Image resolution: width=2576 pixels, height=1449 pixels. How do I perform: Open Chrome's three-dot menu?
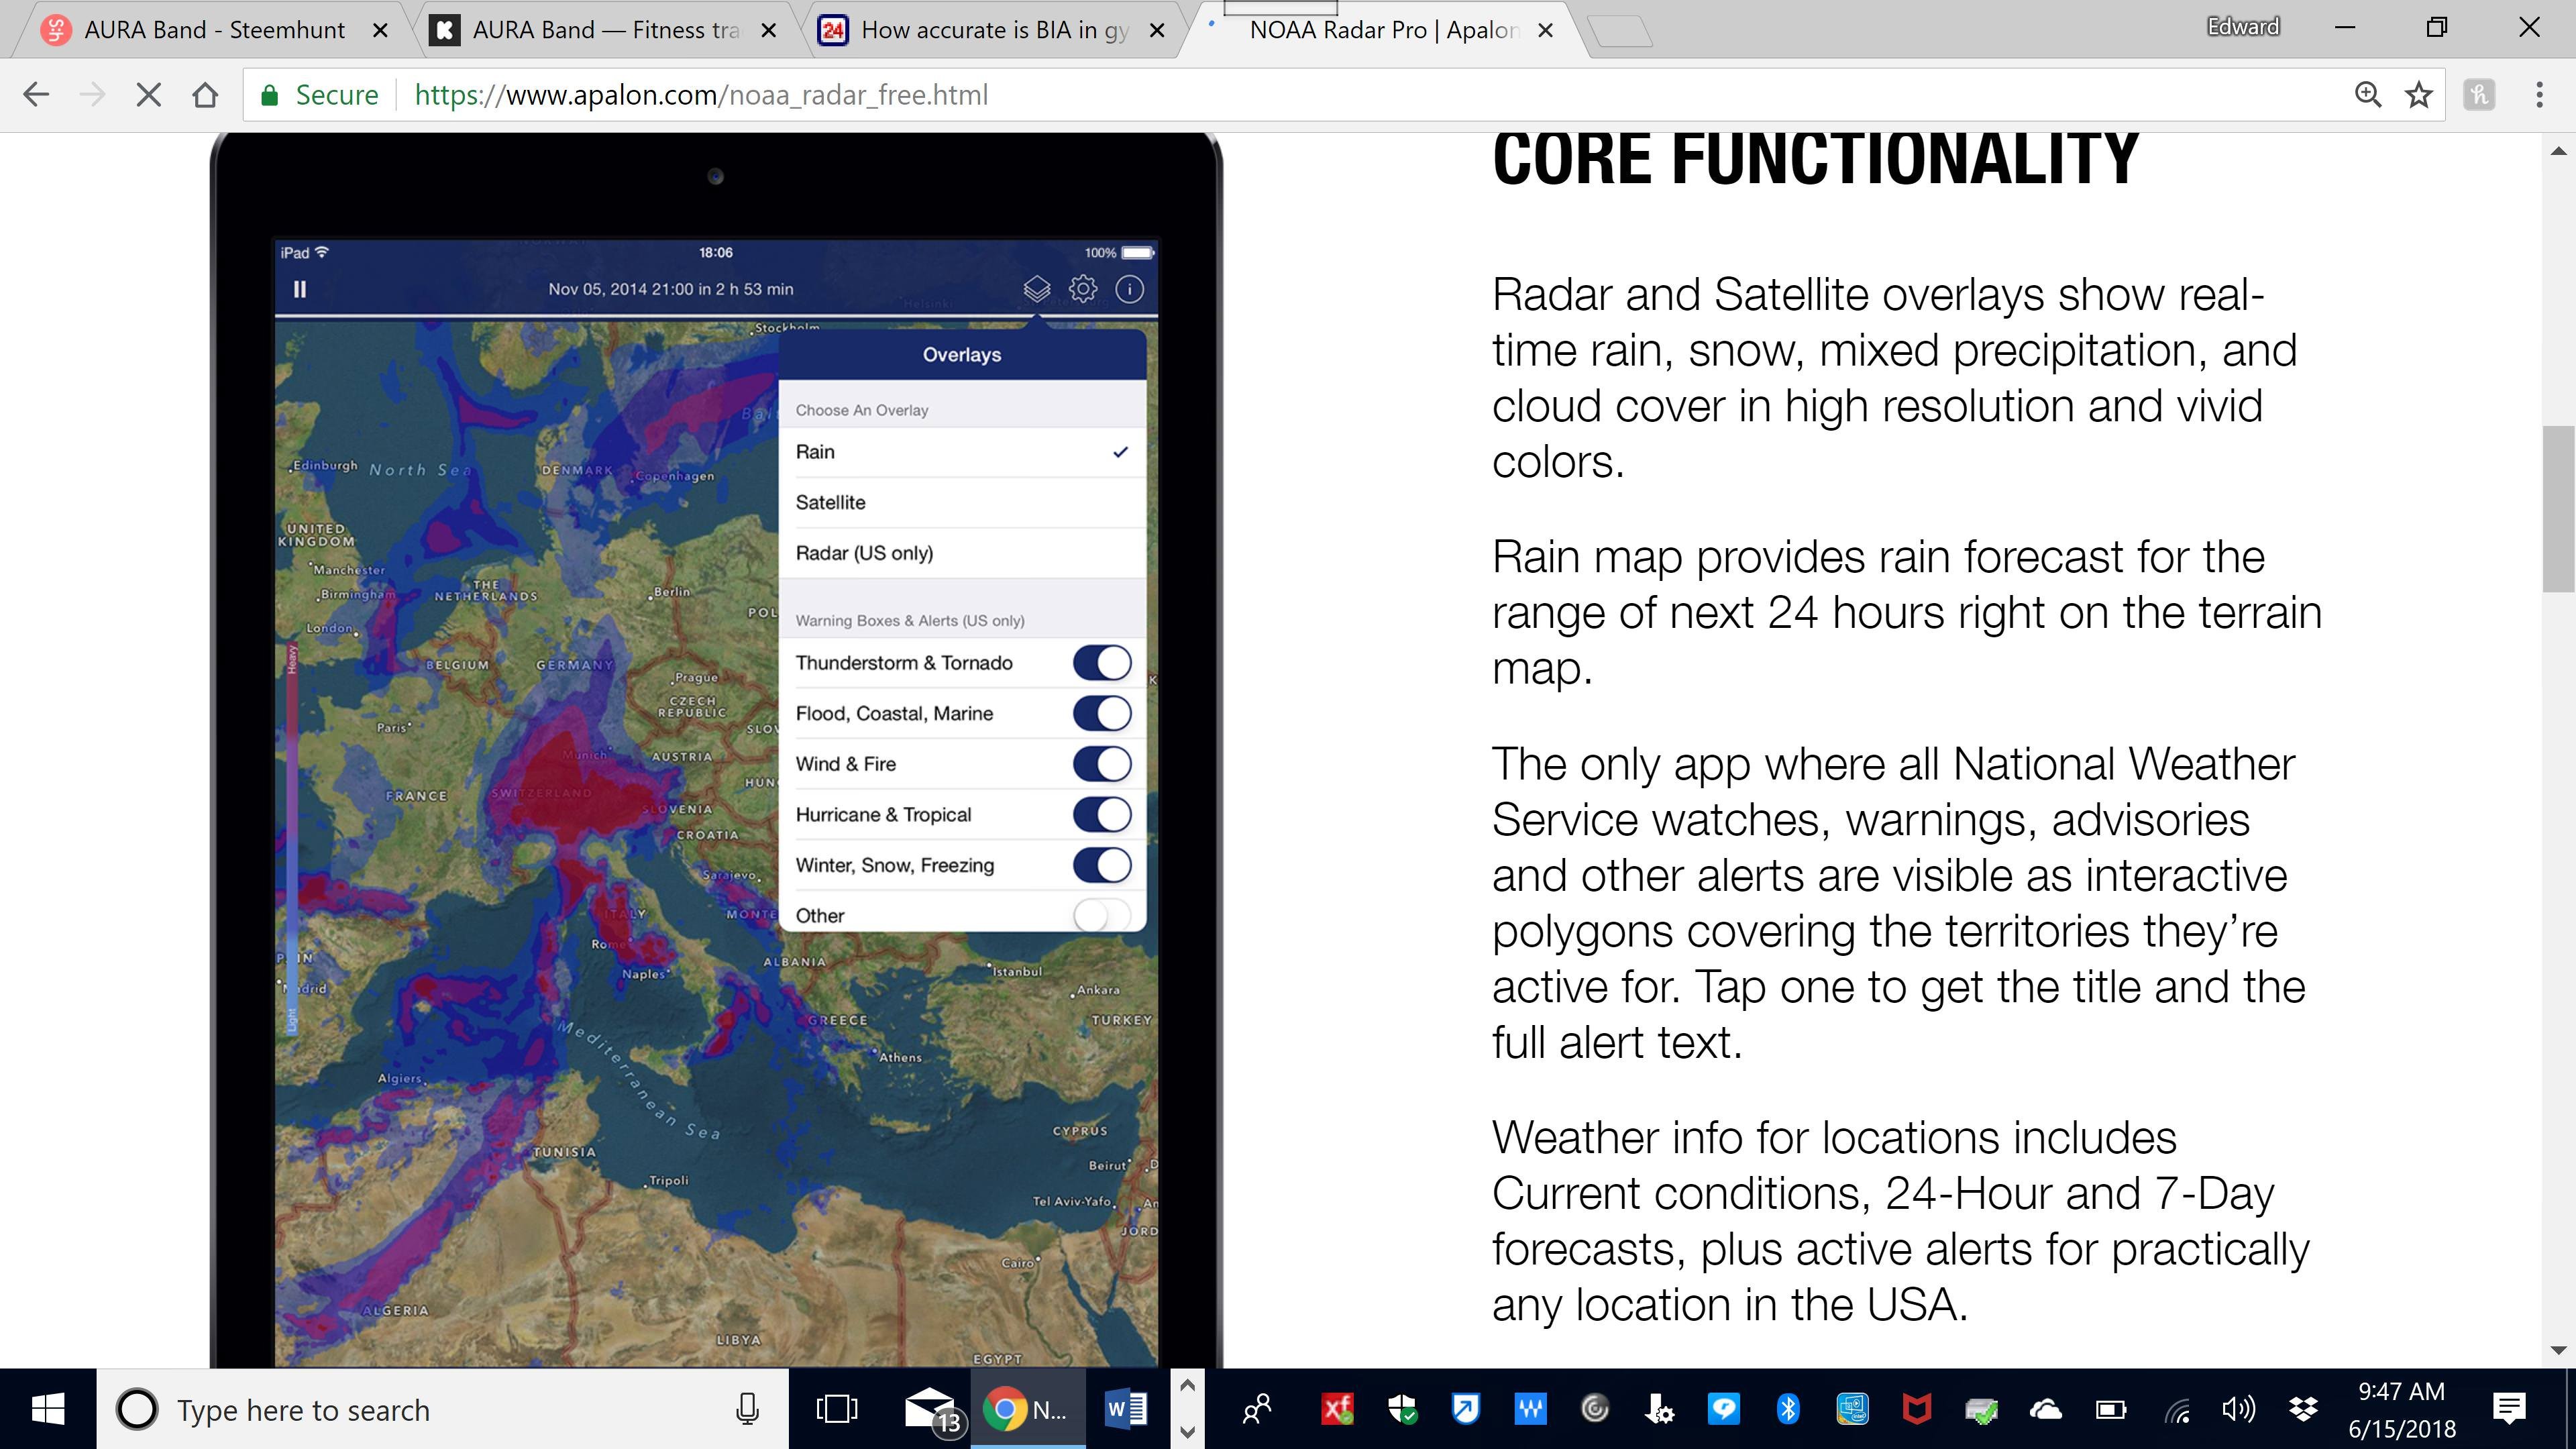coord(2539,95)
